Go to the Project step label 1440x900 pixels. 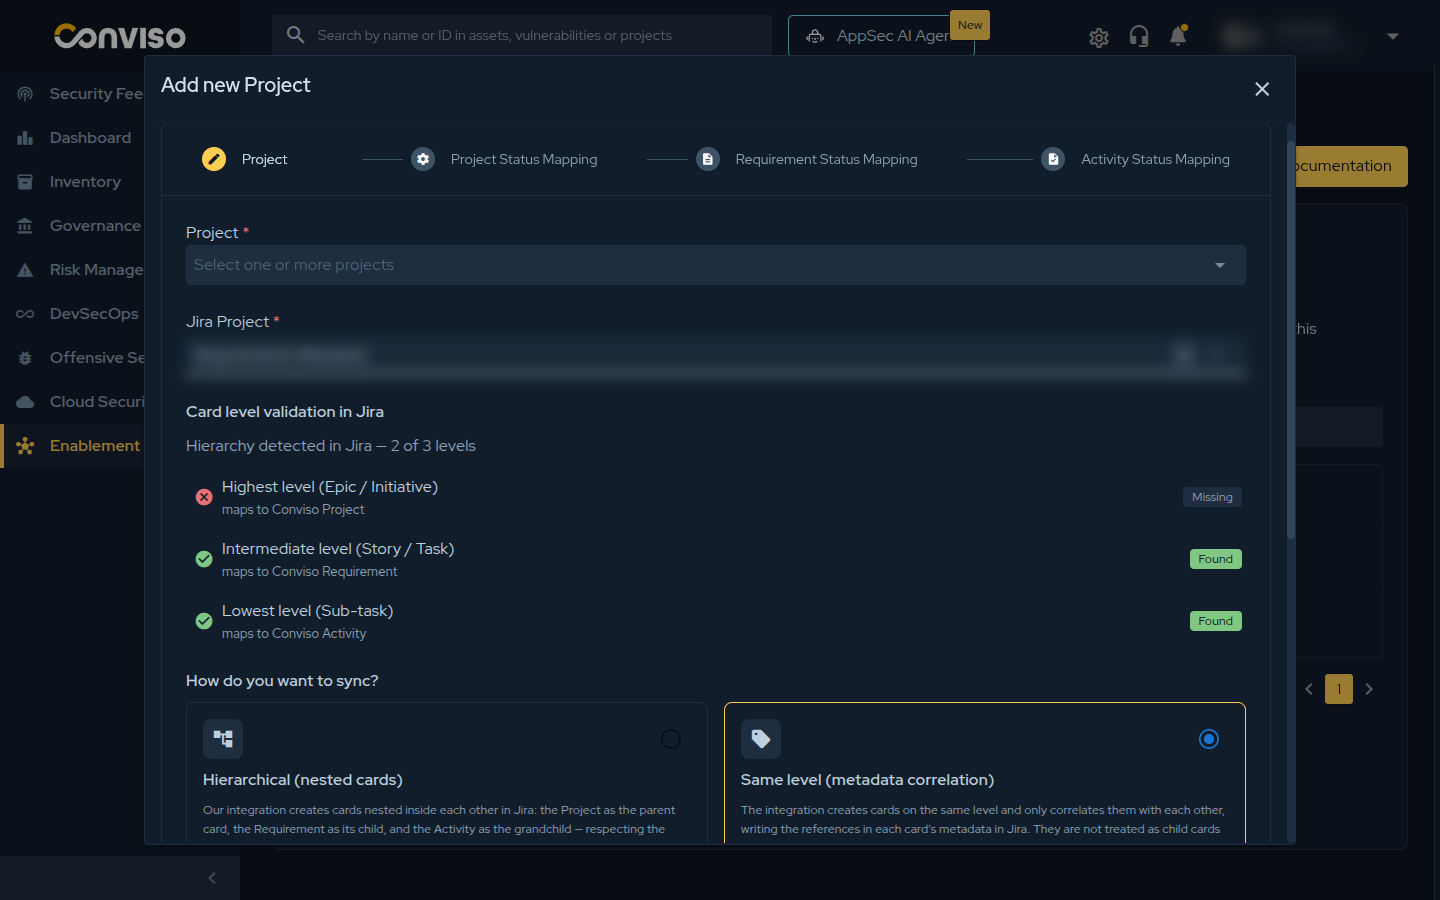[264, 159]
